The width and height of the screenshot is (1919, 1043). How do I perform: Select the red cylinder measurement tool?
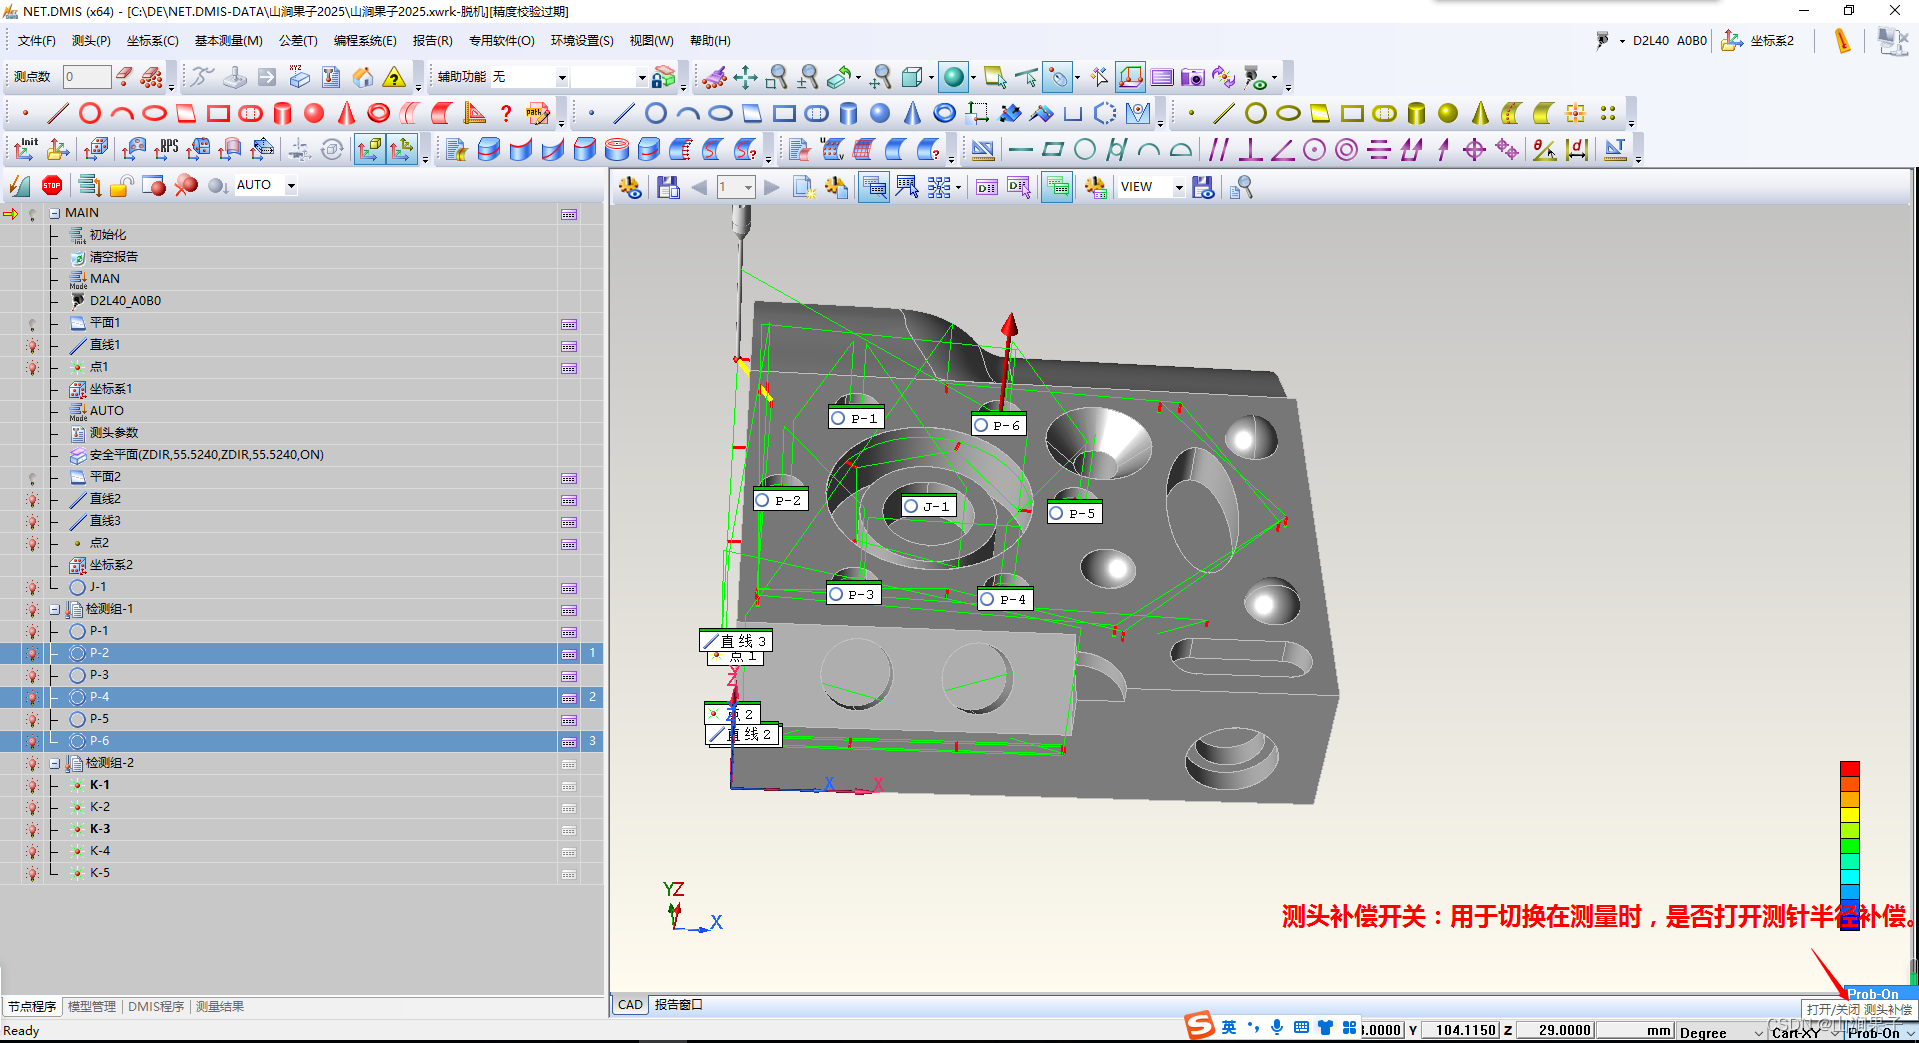tap(283, 113)
